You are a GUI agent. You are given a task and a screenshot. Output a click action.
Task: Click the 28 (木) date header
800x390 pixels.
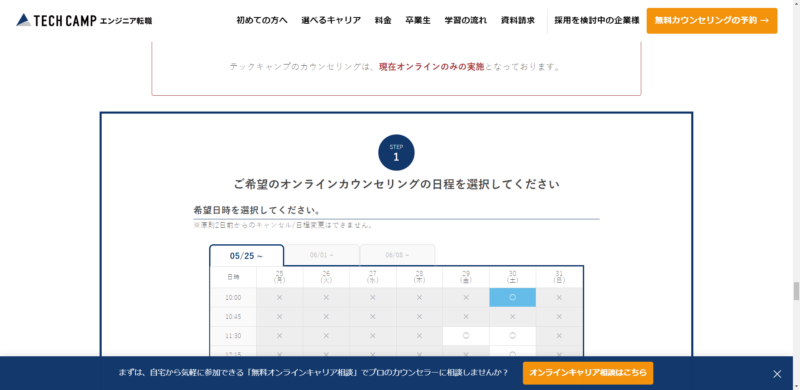[x=419, y=277]
